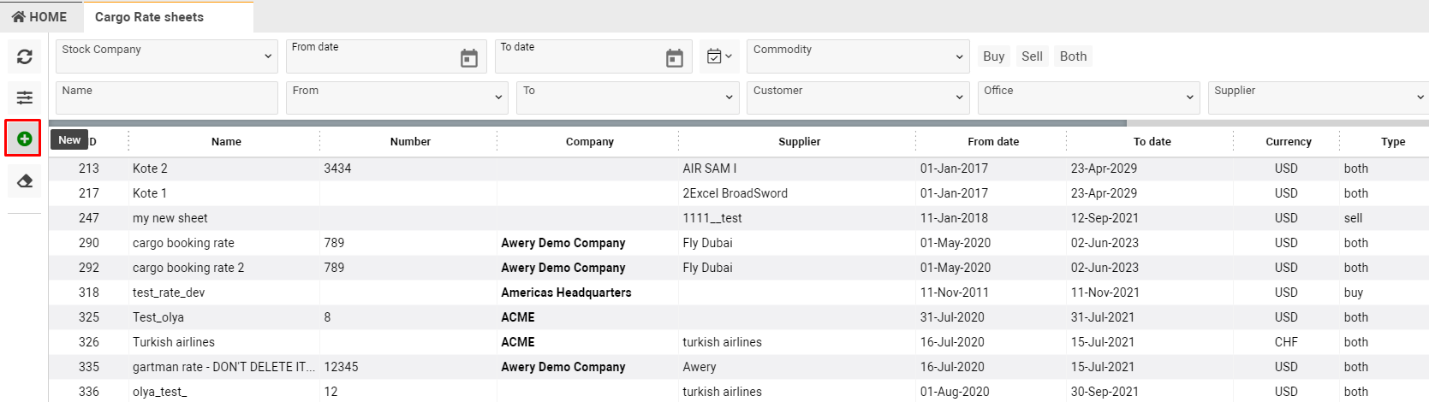Click the Name filter input field

pyautogui.click(x=166, y=97)
